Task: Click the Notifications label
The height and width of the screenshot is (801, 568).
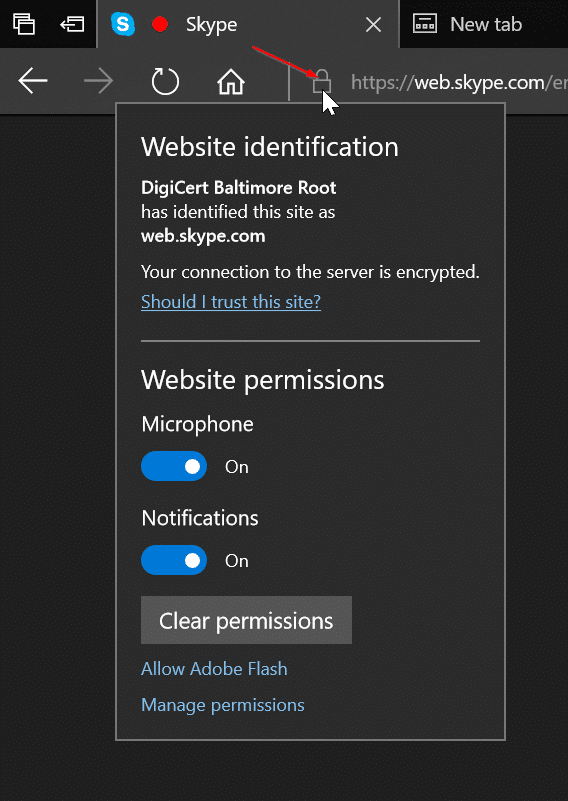Action: tap(200, 518)
